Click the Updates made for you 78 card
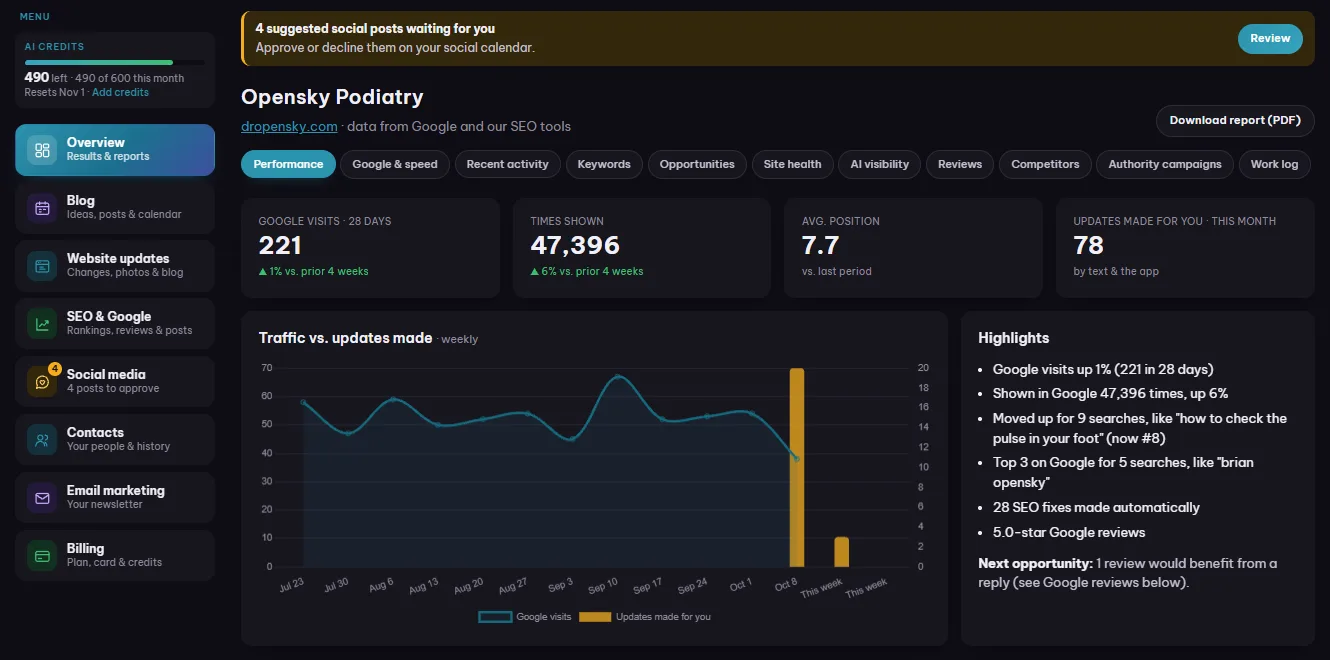The height and width of the screenshot is (660, 1330). click(1185, 247)
